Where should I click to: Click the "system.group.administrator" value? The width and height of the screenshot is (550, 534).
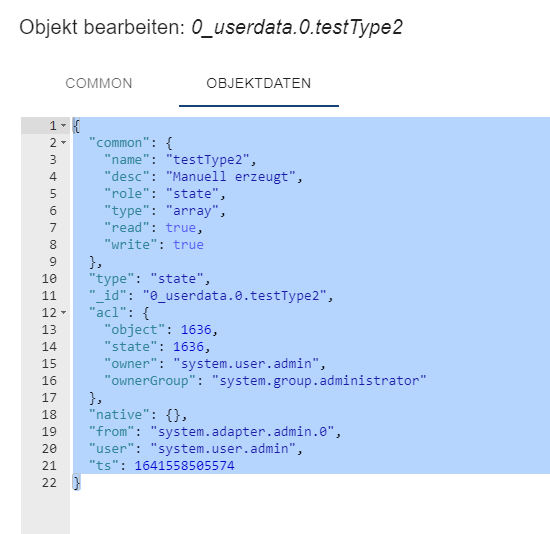pos(318,380)
